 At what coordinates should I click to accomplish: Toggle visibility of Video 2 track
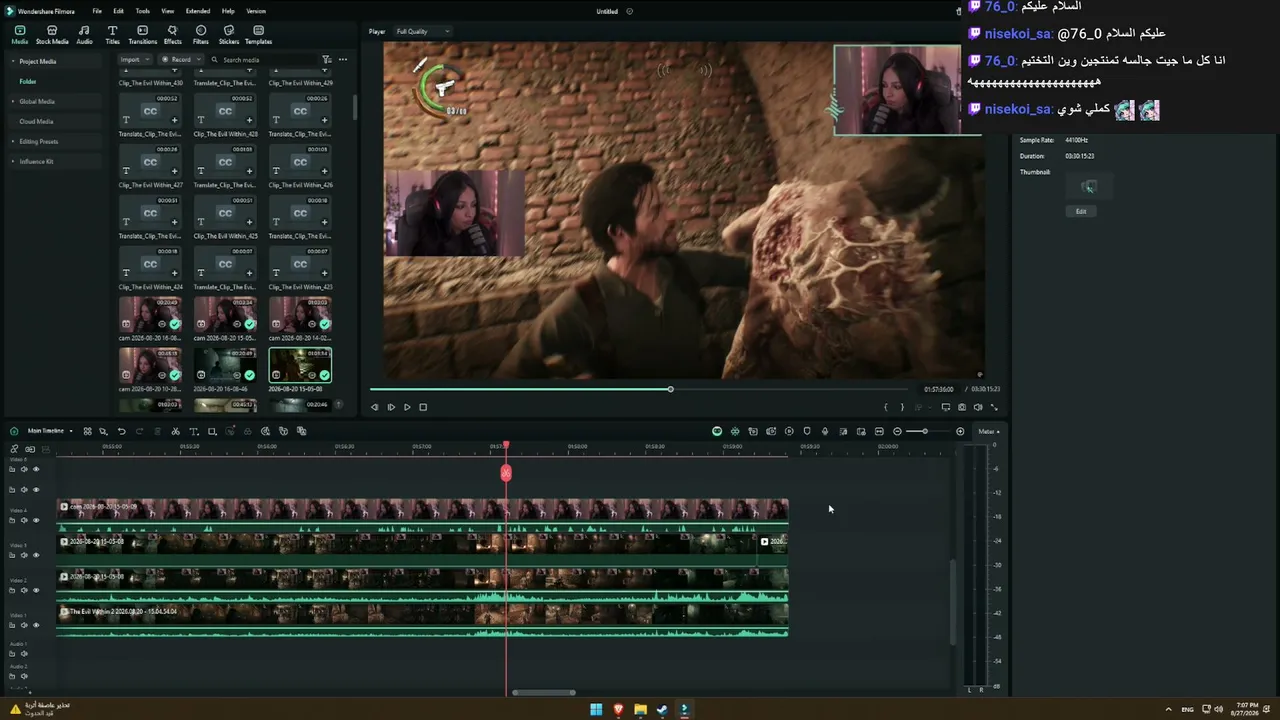[x=36, y=590]
